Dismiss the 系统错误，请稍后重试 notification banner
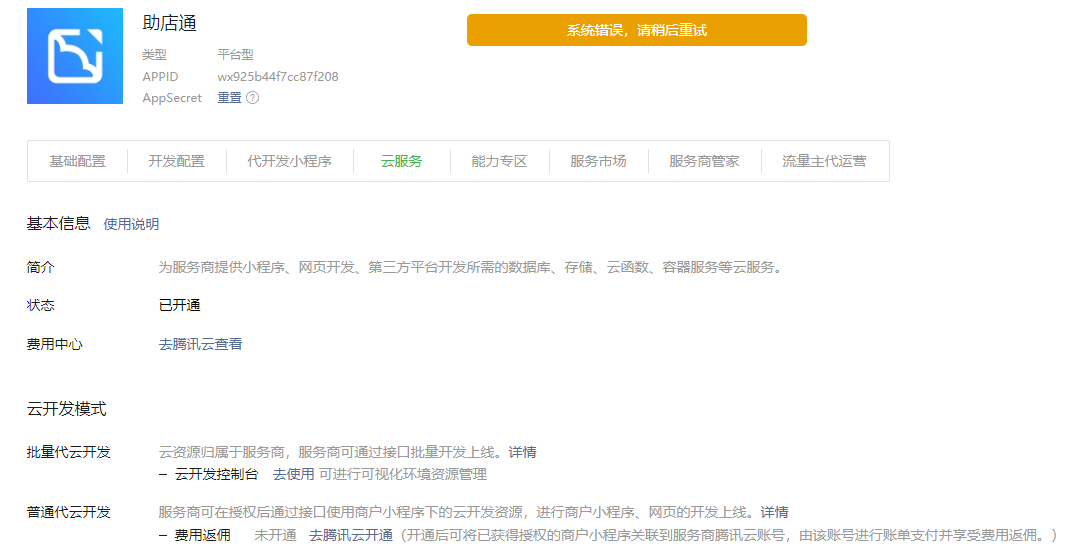Image resolution: width=1077 pixels, height=558 pixels. pos(637,30)
